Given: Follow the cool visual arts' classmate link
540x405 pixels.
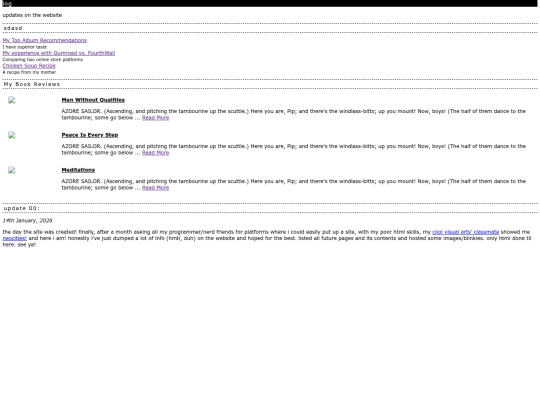Looking at the screenshot, I should [466, 232].
